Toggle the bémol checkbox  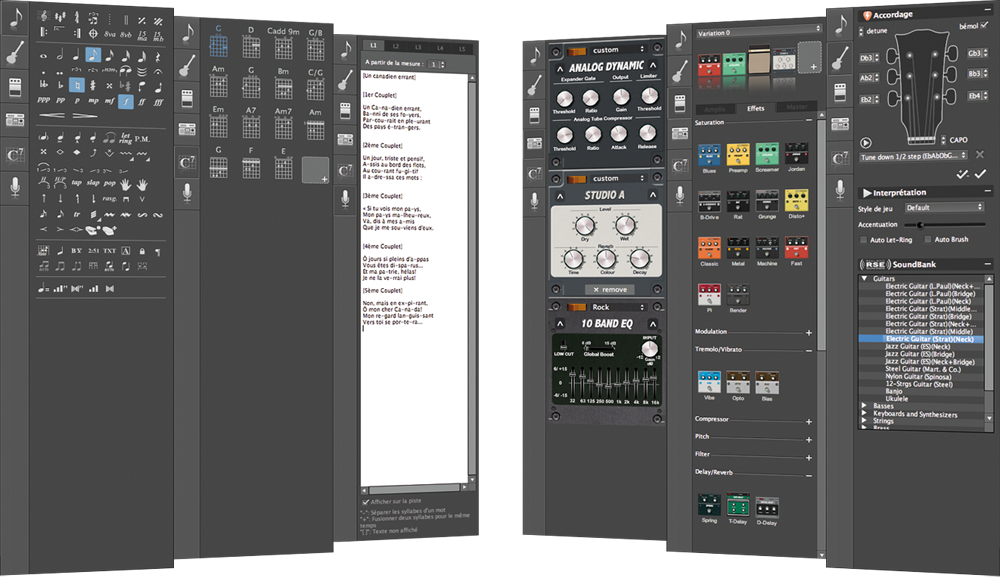(985, 25)
